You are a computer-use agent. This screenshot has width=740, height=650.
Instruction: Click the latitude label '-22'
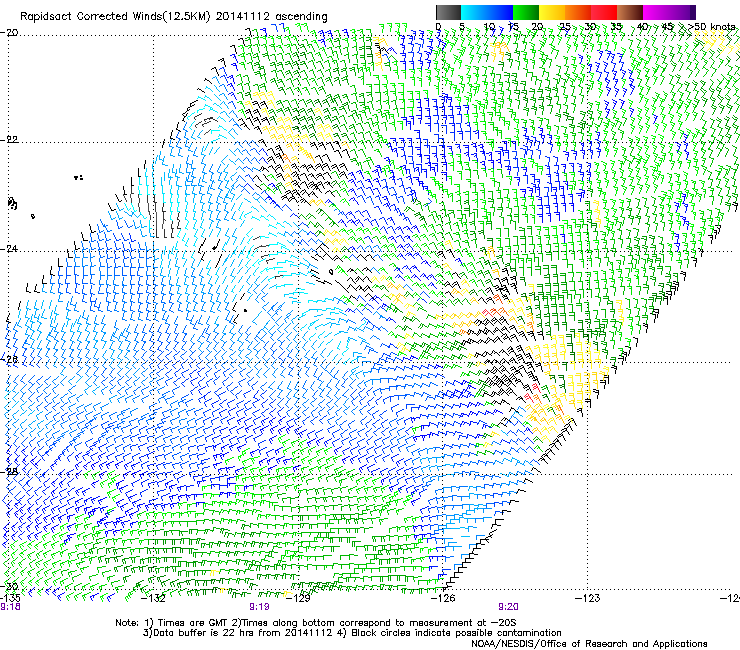[9, 140]
